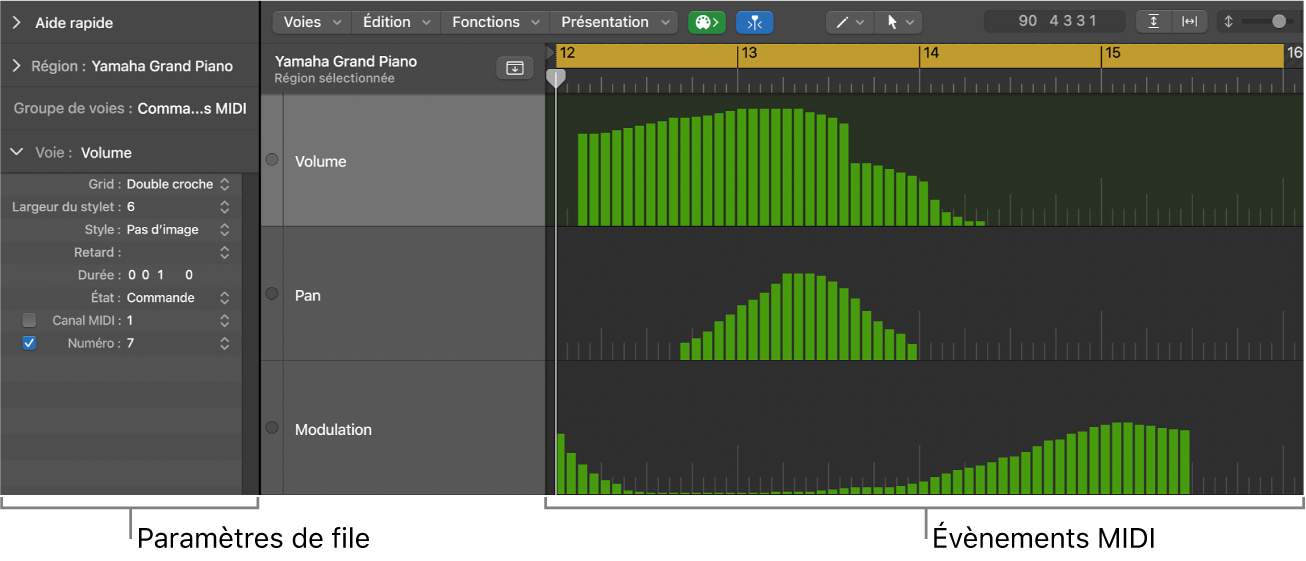Collapse the Voie Volume section

coord(17,153)
